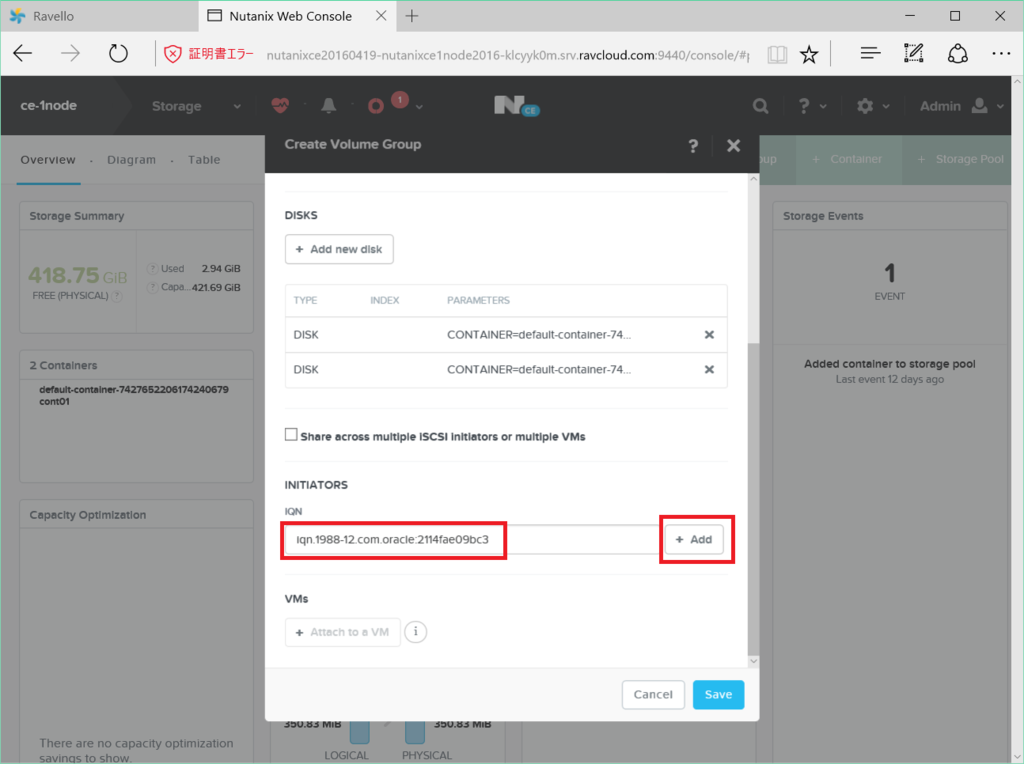This screenshot has height=764, width=1024.
Task: Remove the first DISK row
Action: pos(709,335)
